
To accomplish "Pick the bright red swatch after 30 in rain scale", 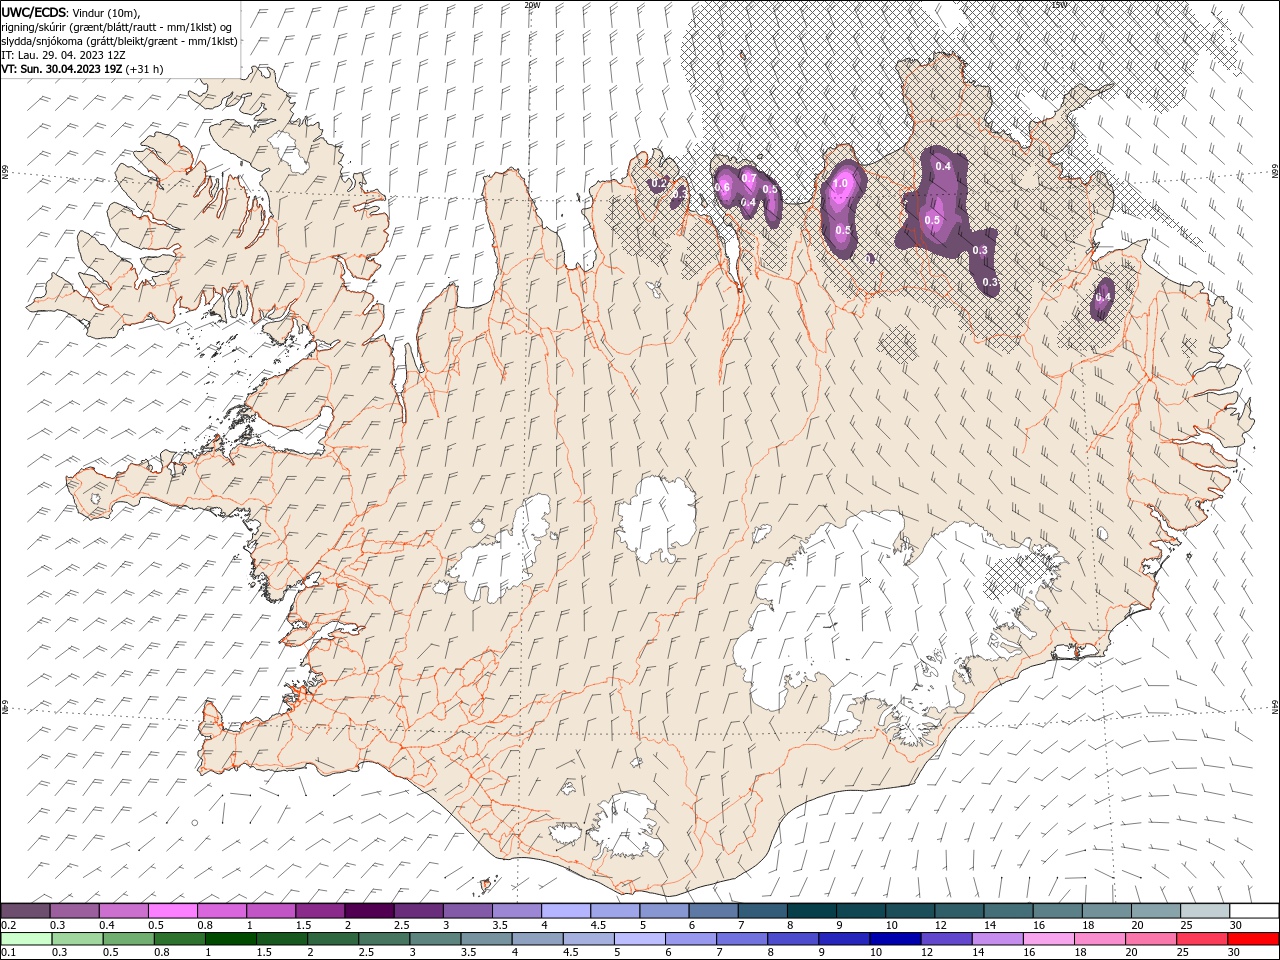I will 1252,938.
